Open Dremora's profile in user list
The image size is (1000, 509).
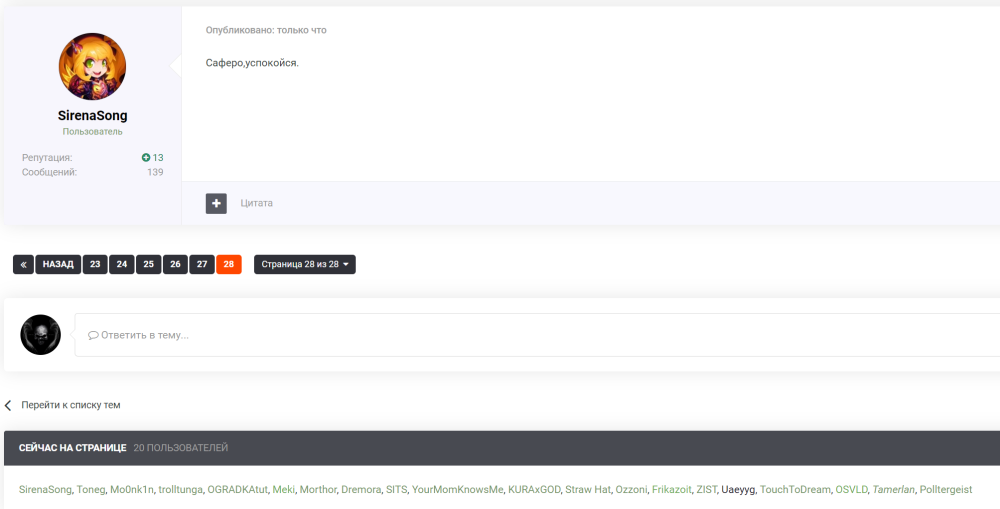[361, 490]
